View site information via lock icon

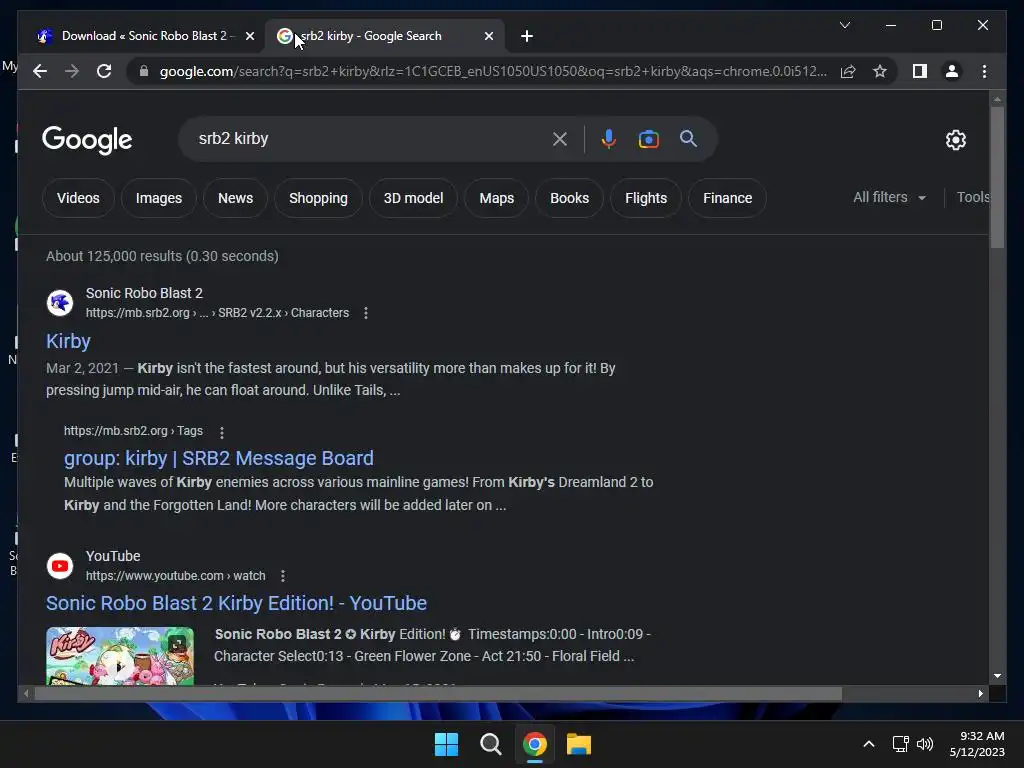click(144, 71)
